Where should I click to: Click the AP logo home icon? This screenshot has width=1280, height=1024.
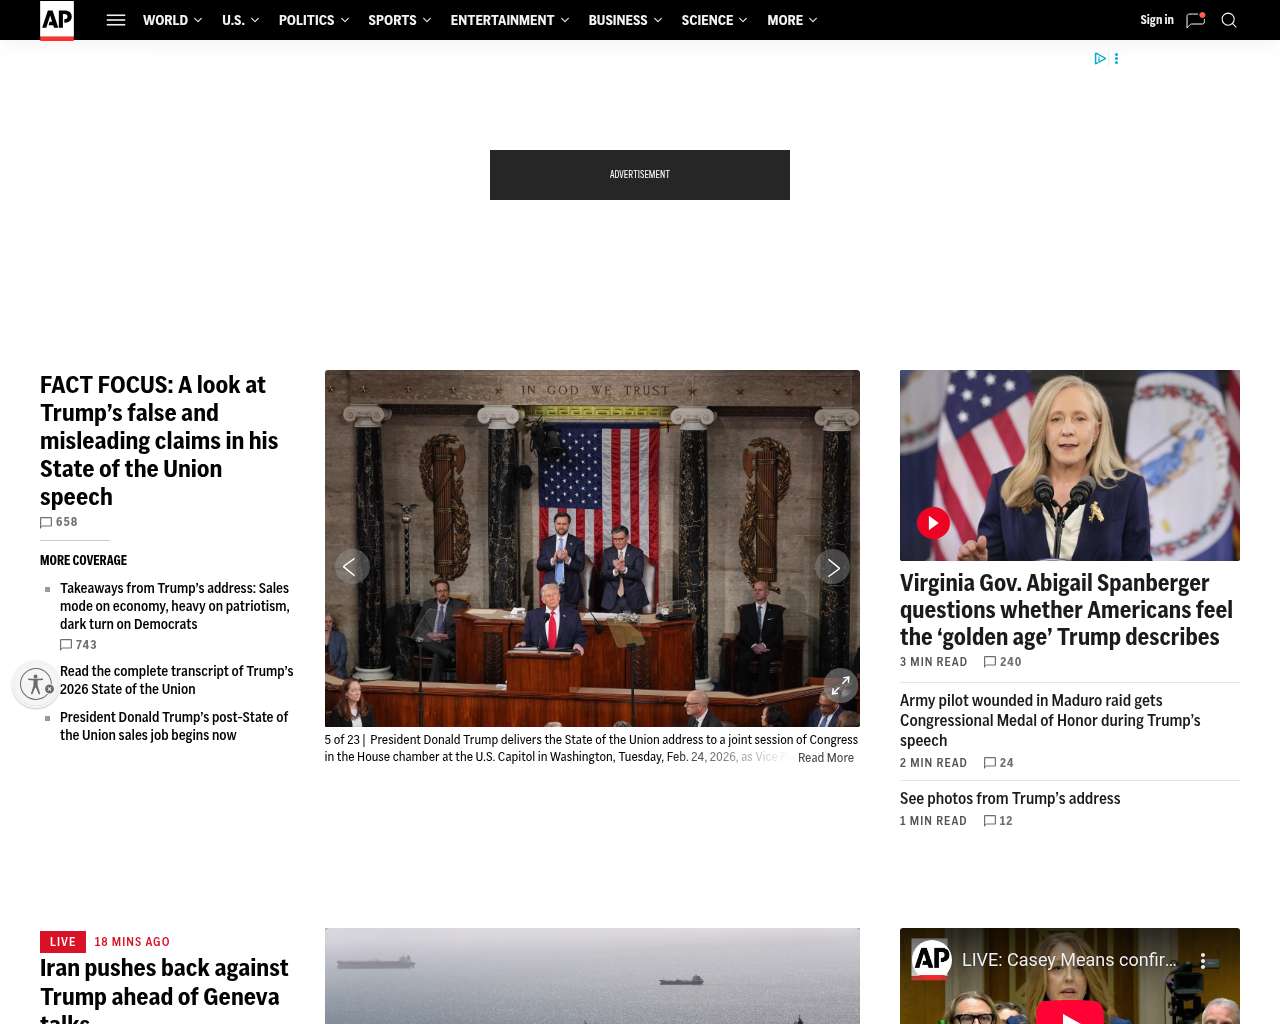click(x=57, y=20)
